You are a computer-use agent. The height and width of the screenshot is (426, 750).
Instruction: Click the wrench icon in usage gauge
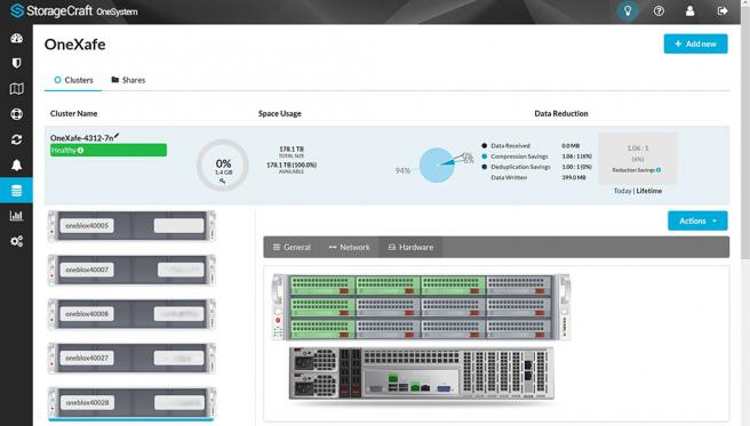[222, 181]
